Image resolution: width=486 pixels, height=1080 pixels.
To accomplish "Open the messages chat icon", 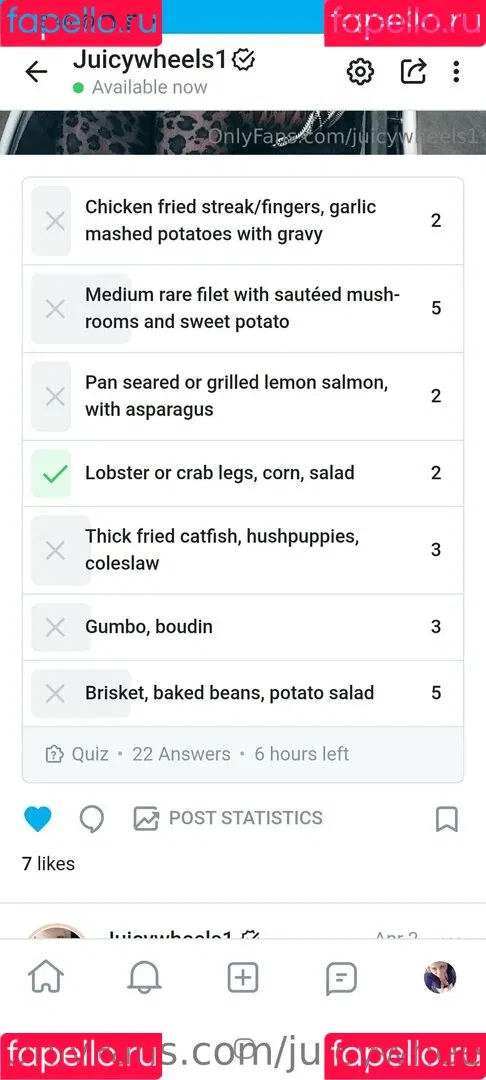I will [341, 977].
